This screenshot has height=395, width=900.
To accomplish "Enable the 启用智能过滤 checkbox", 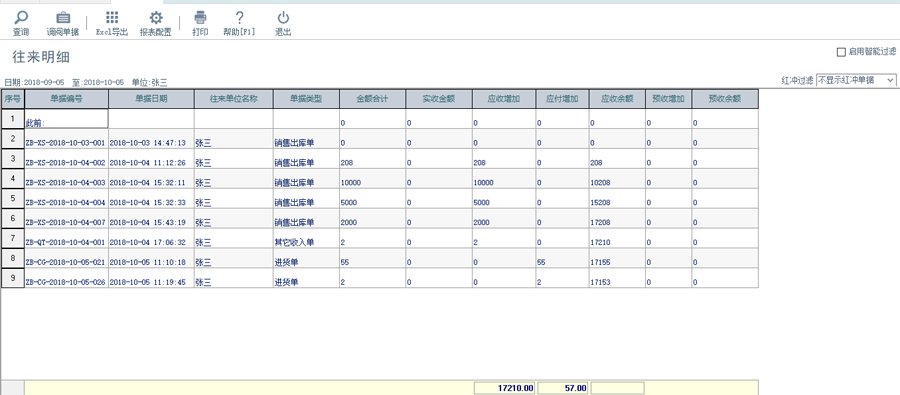I will tap(841, 52).
